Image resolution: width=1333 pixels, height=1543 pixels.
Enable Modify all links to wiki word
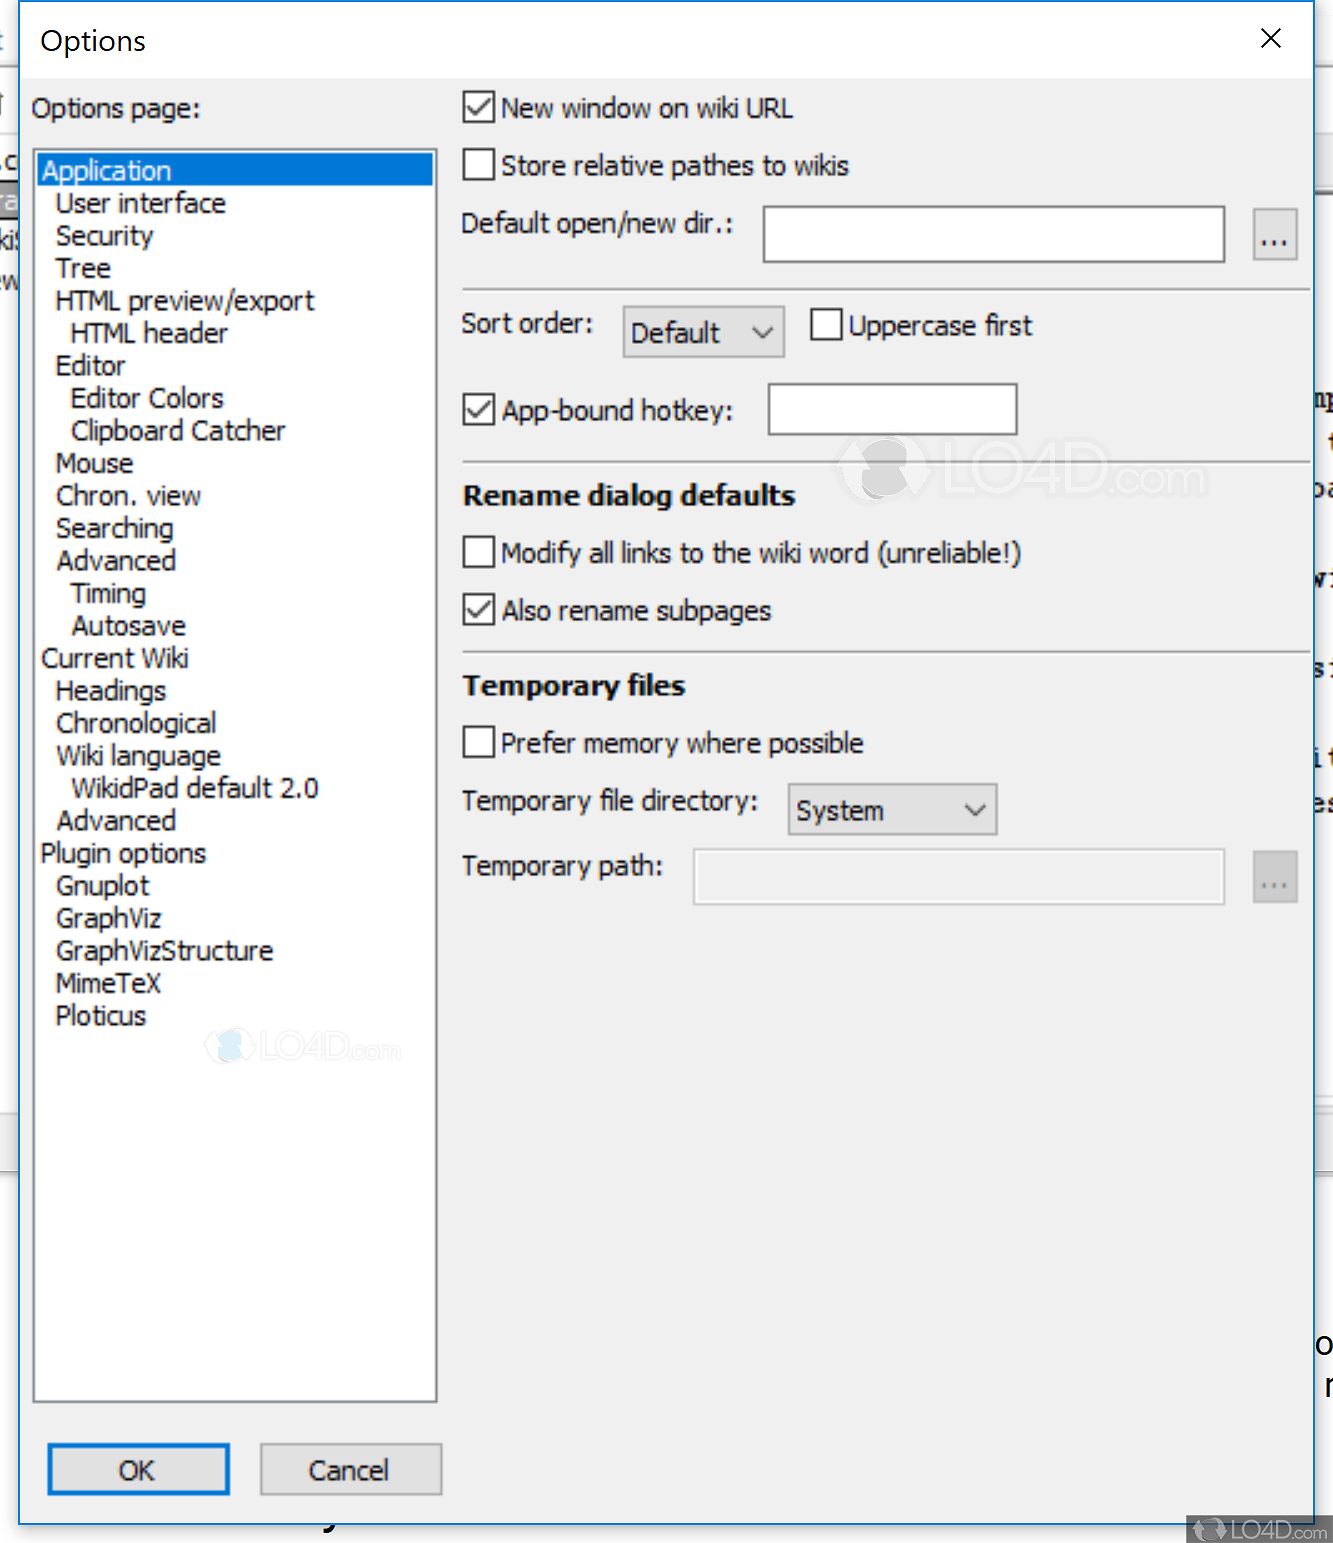[478, 552]
